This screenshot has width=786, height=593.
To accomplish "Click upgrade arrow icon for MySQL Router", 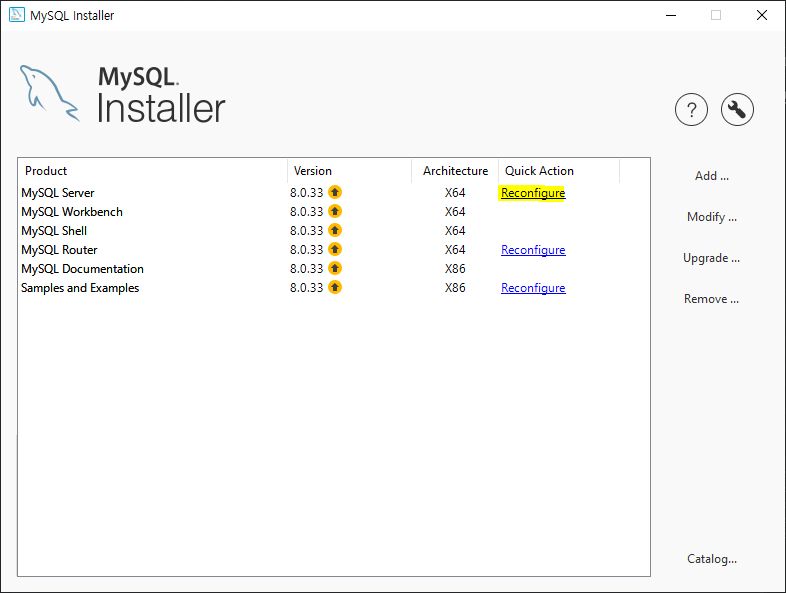I will [x=335, y=249].
